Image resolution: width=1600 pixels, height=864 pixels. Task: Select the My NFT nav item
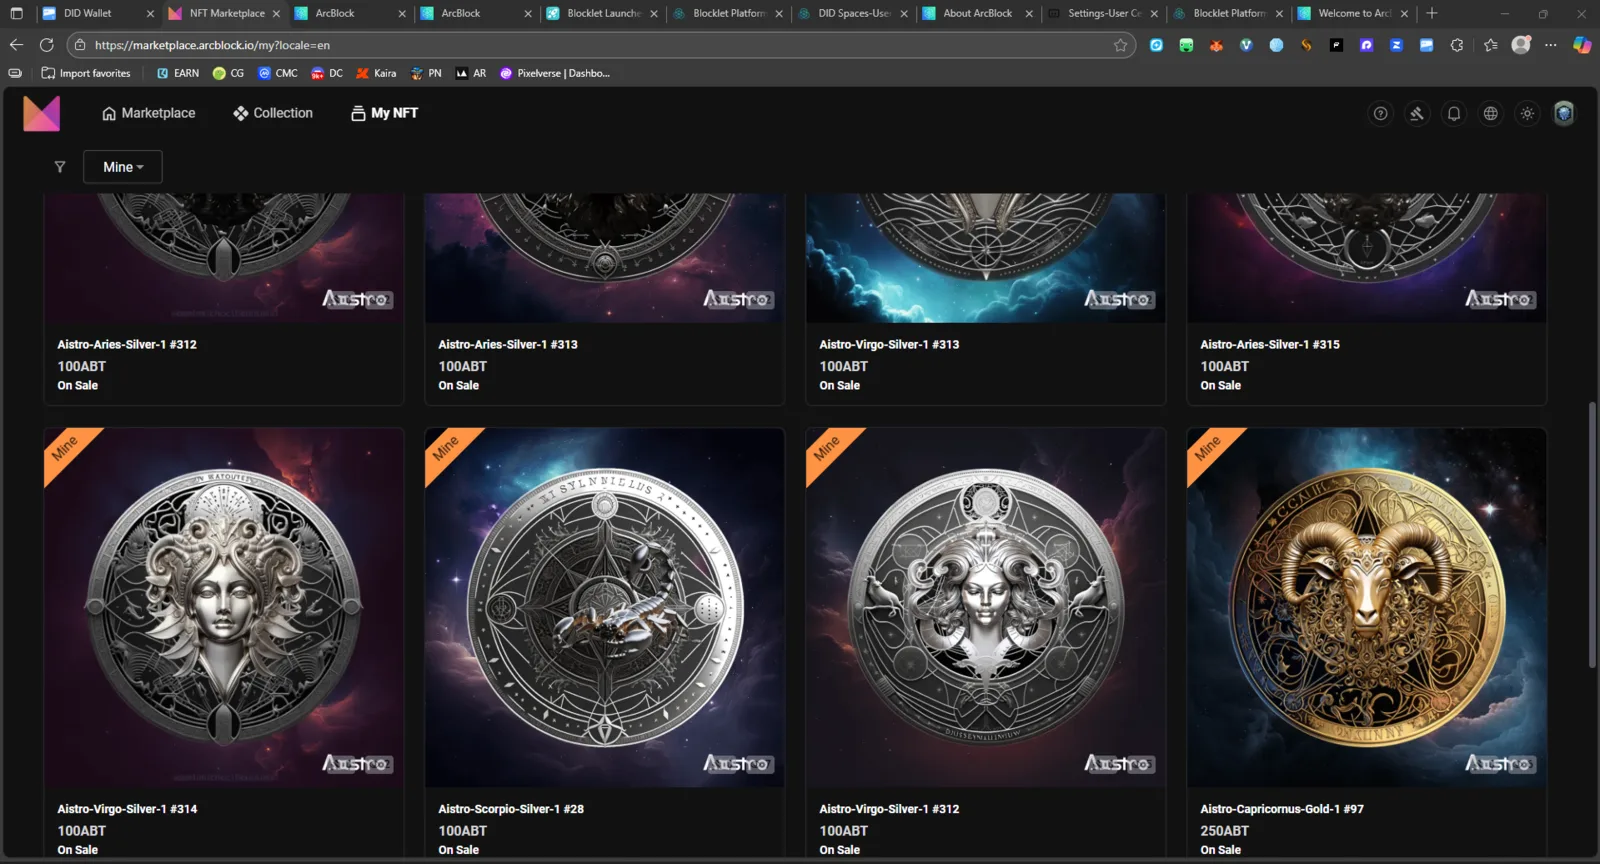click(384, 113)
